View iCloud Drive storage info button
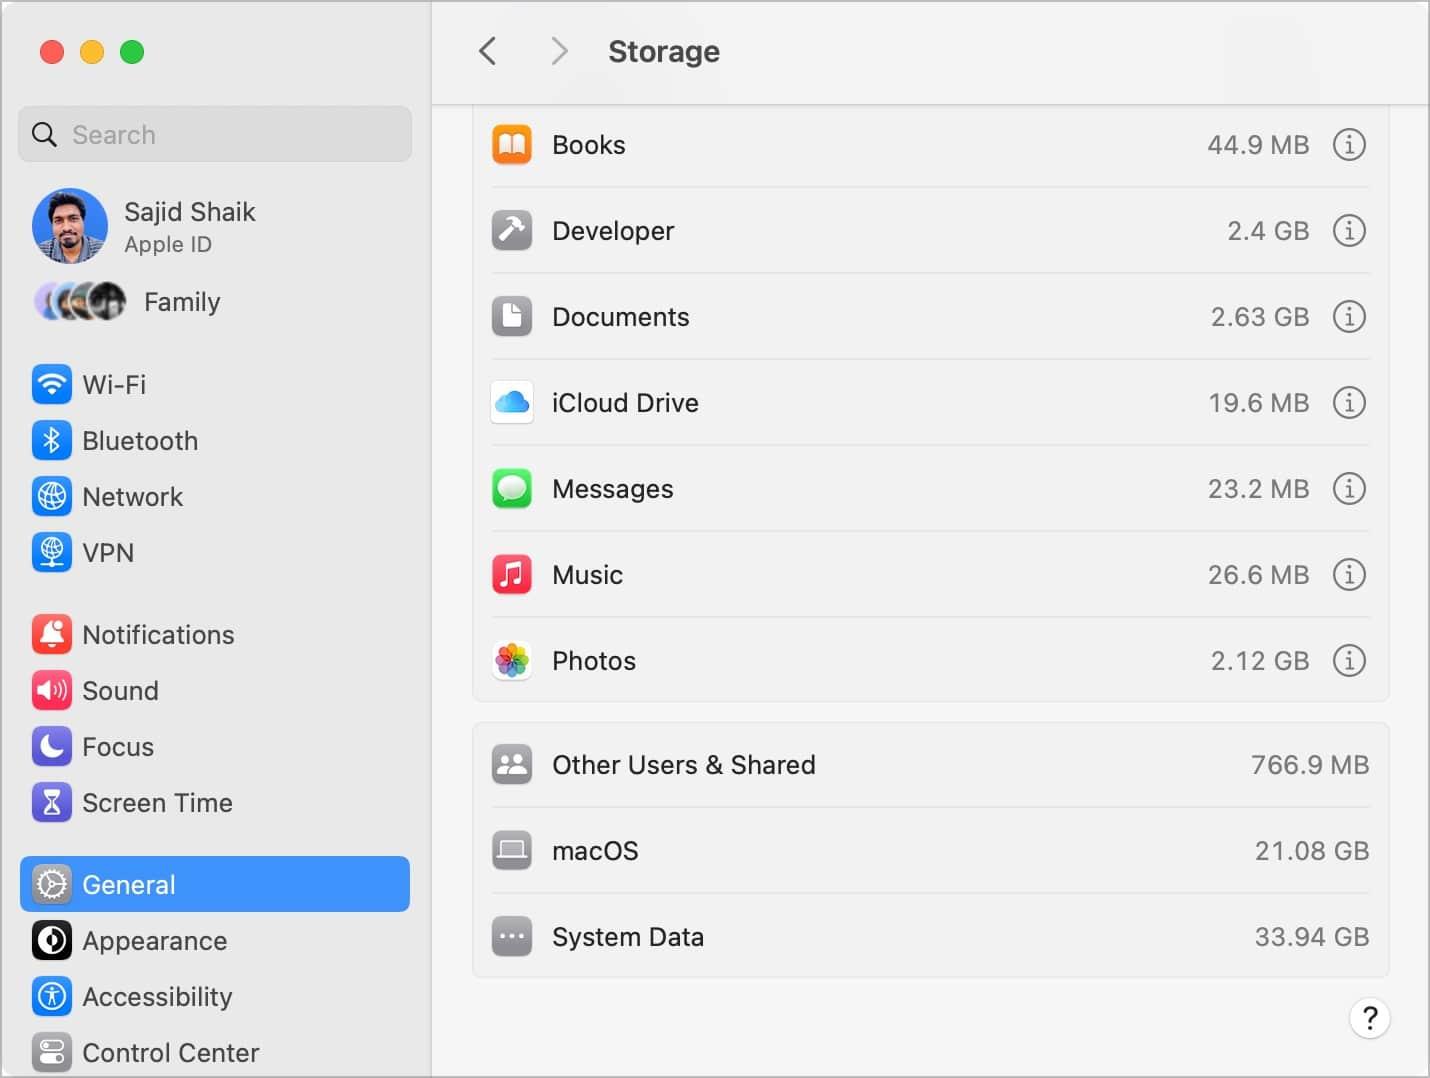This screenshot has width=1430, height=1078. click(1349, 403)
